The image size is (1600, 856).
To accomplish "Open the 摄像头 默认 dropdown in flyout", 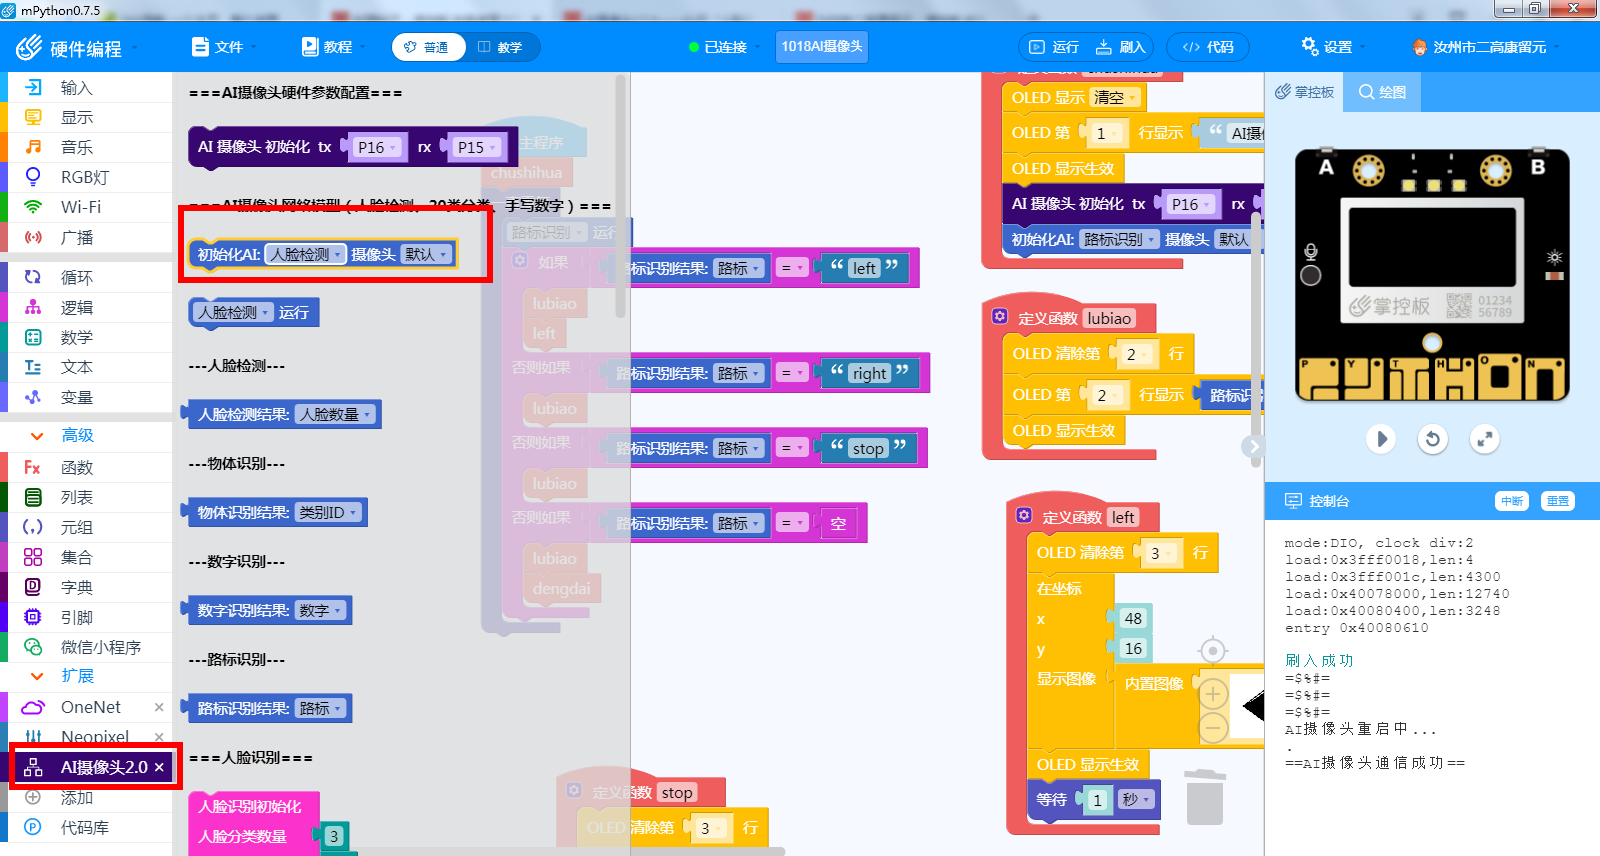I will click(x=426, y=254).
